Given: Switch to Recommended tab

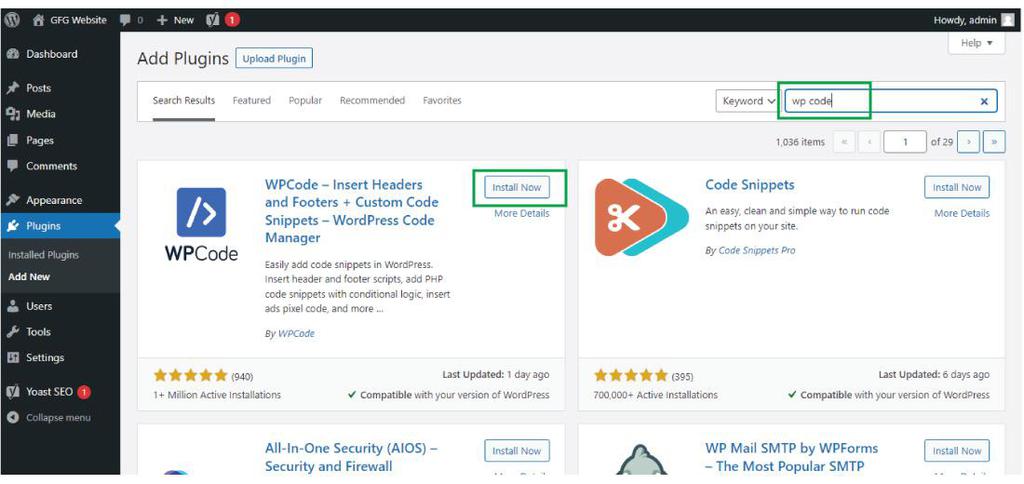Looking at the screenshot, I should 372,101.
